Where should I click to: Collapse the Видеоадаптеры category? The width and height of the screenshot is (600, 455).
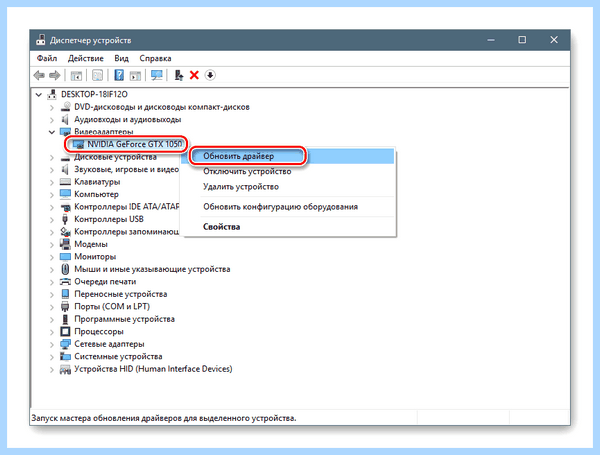[x=52, y=132]
